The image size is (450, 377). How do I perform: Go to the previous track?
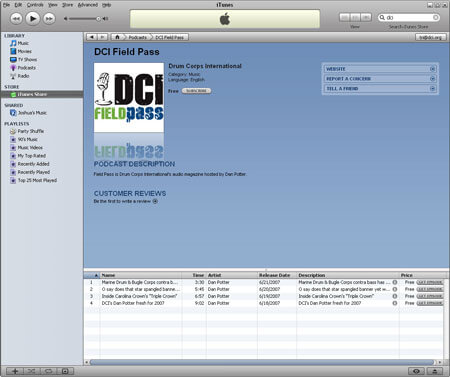click(x=16, y=18)
